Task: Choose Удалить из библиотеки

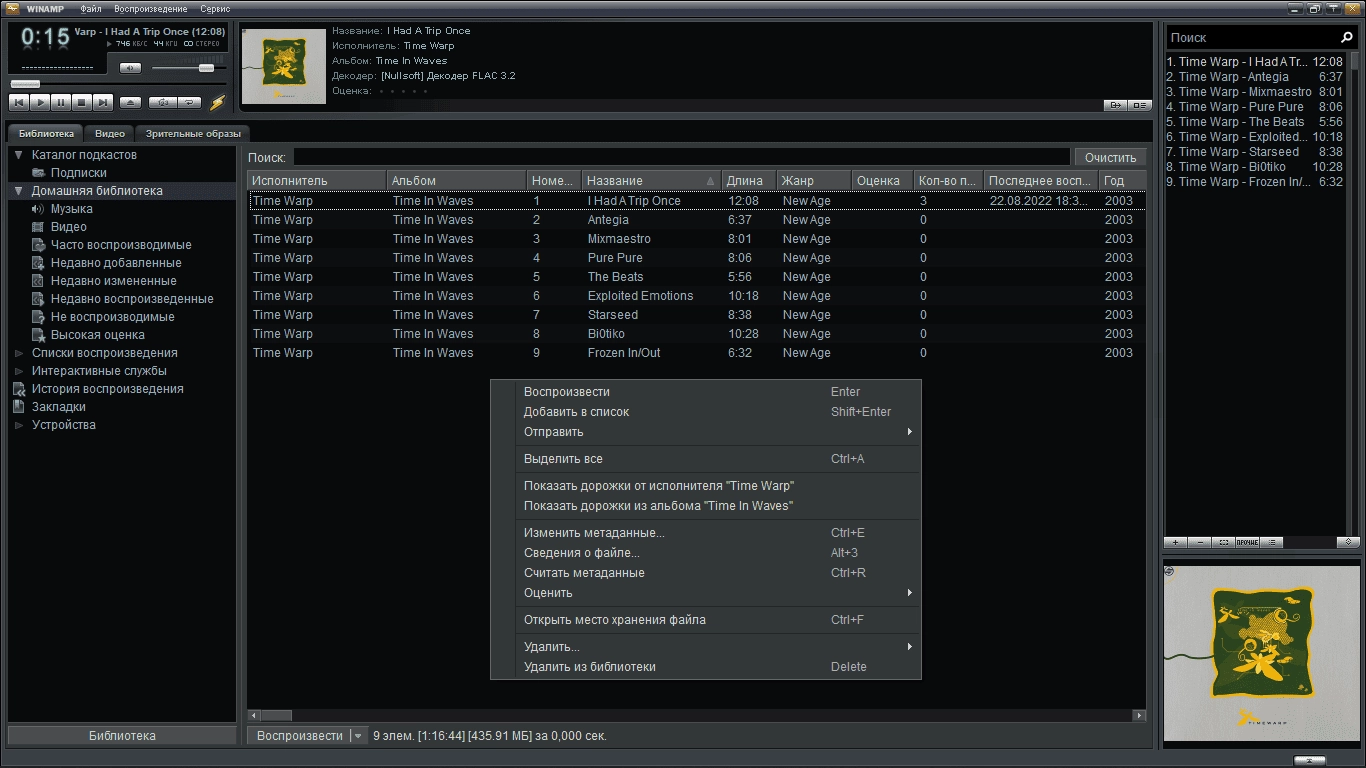Action: [706, 667]
